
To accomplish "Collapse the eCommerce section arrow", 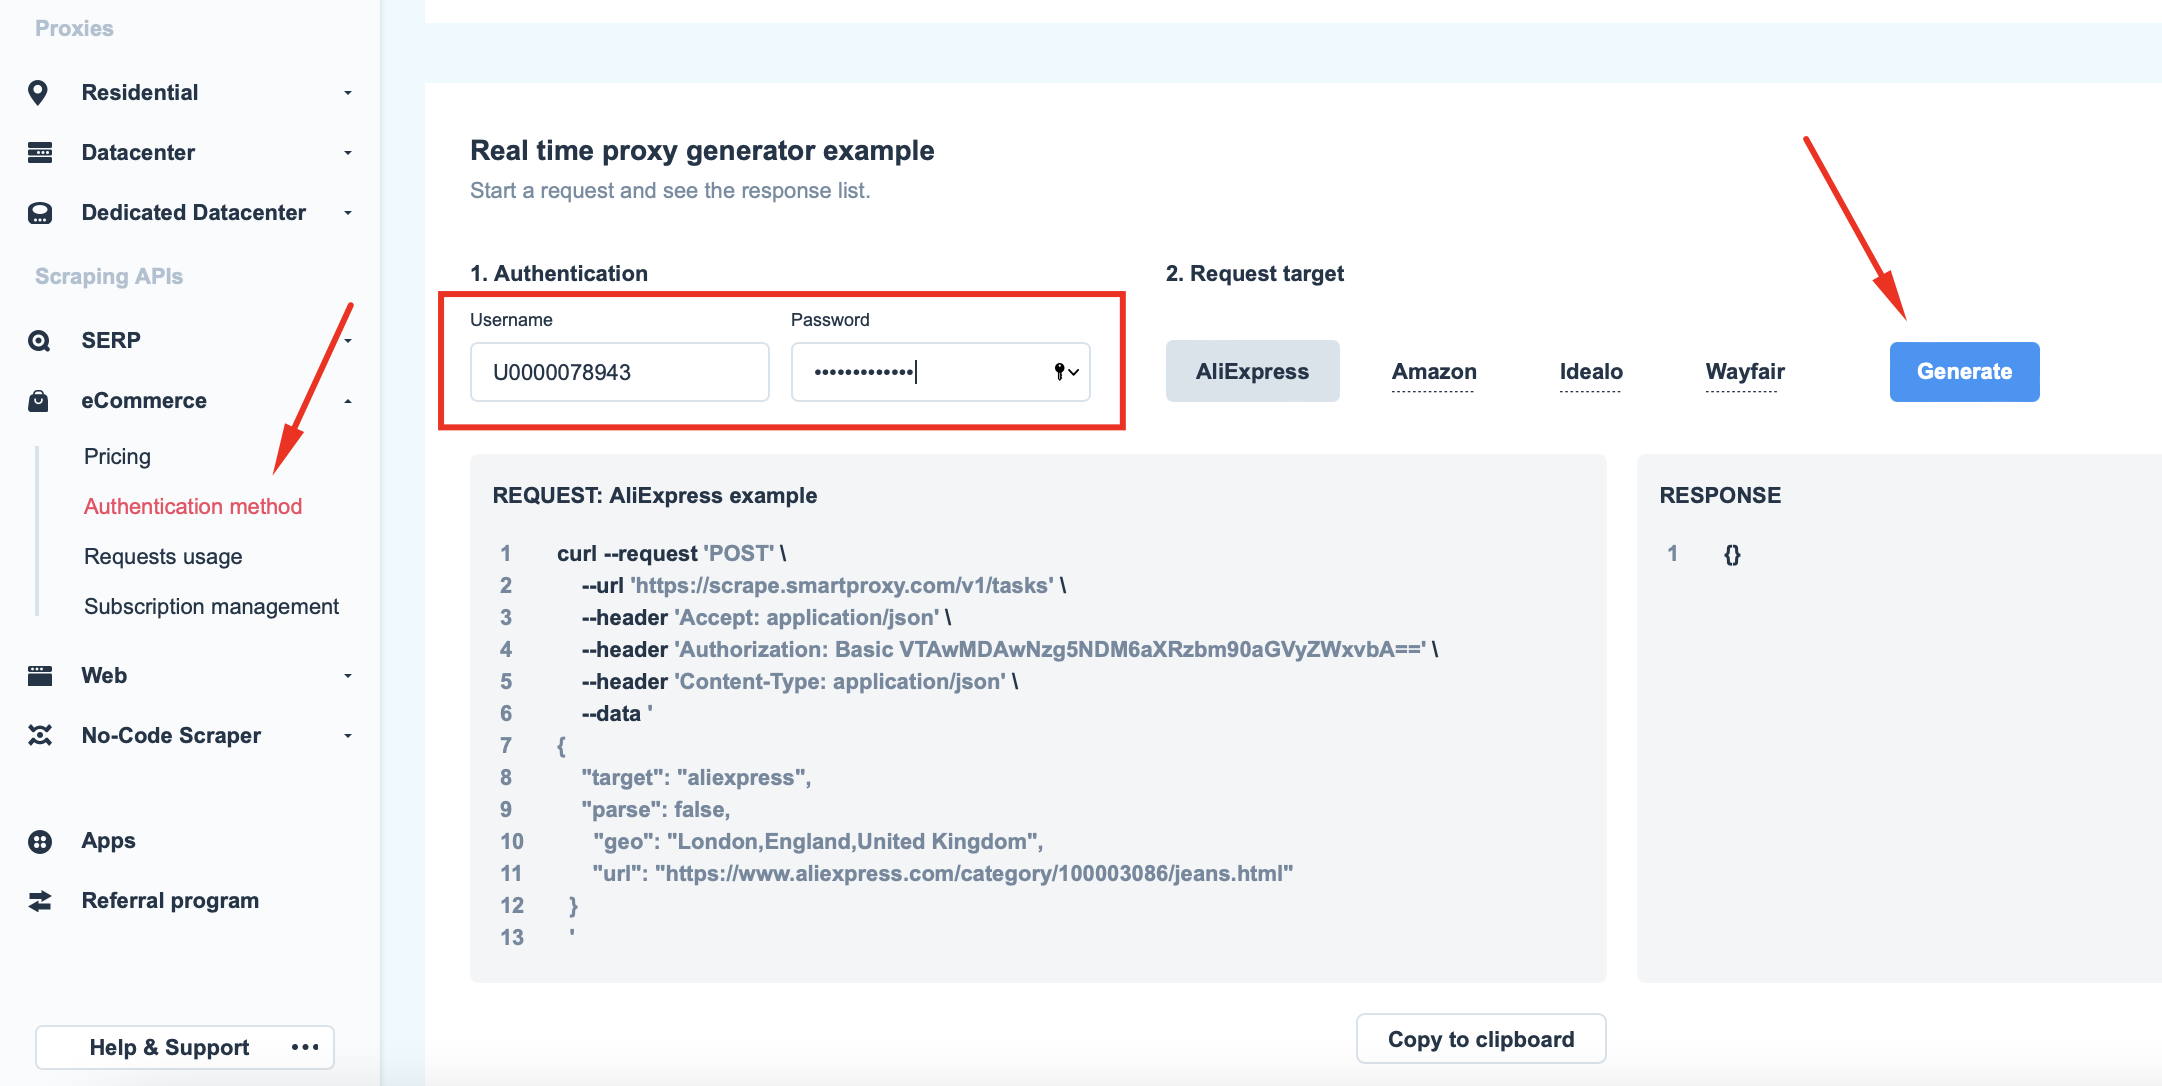I will click(x=348, y=401).
